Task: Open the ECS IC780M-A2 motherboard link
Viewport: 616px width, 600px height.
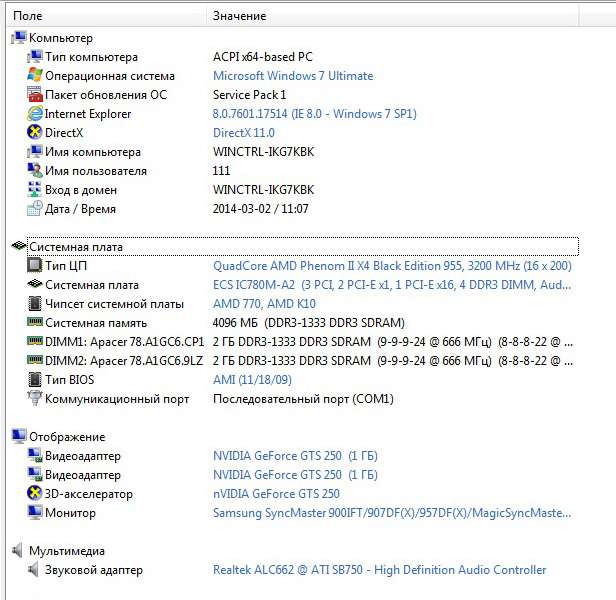Action: coord(392,285)
